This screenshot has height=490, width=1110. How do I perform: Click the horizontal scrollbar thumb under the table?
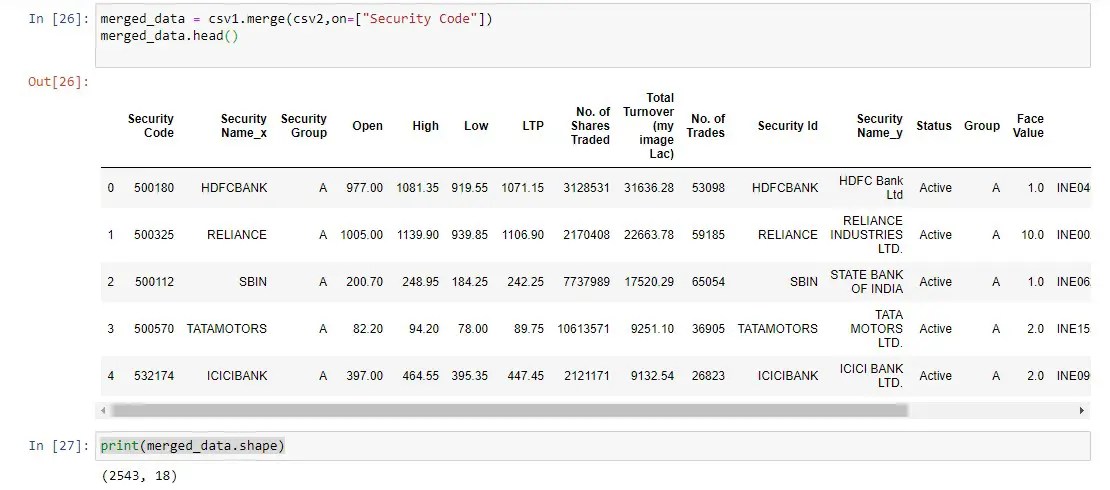coord(509,410)
